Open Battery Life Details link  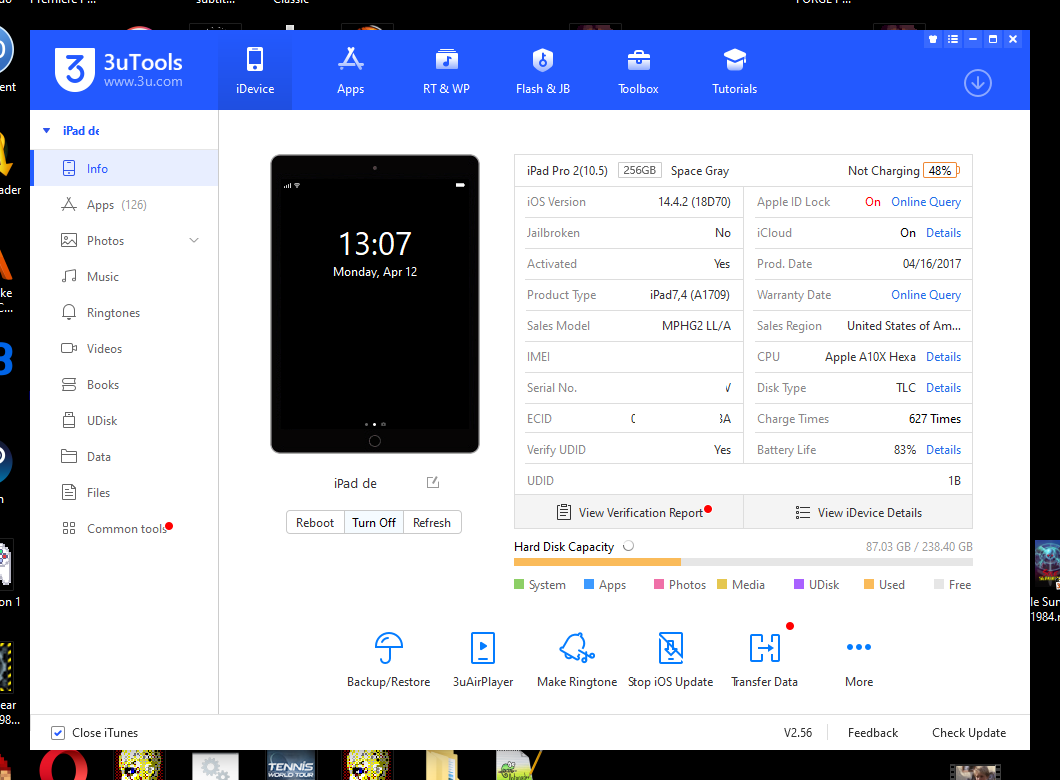(x=943, y=450)
